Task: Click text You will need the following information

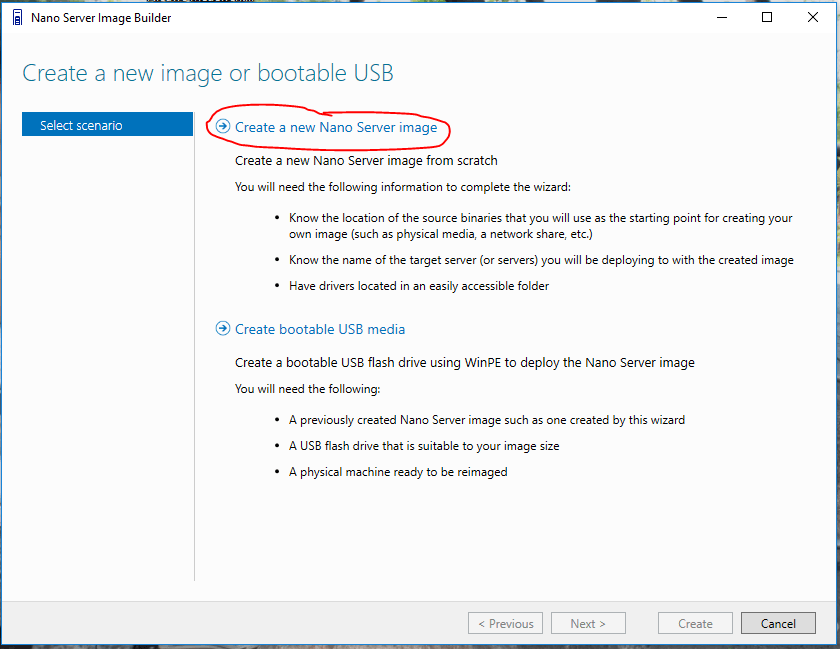Action: [x=403, y=187]
